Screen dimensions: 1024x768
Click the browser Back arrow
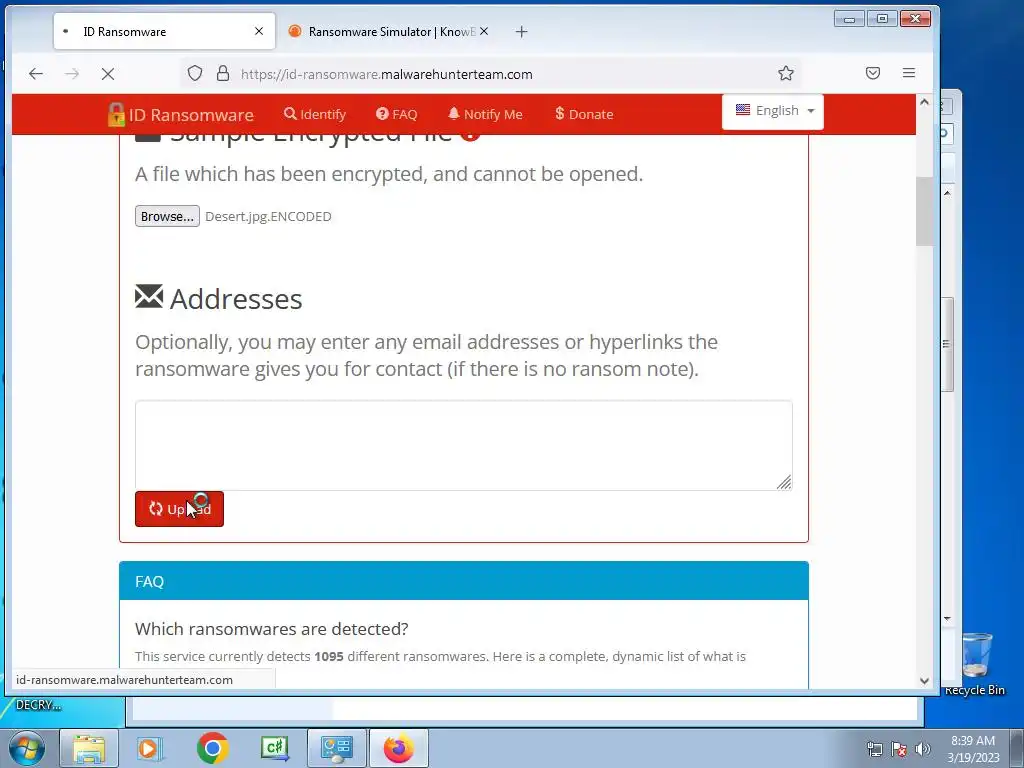coord(36,74)
